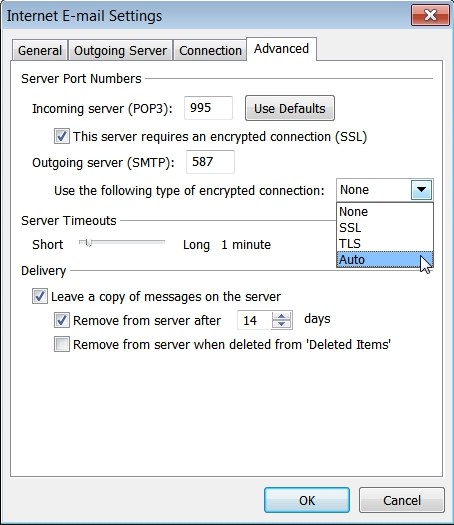Uncheck the encrypted connection (SSL) checkbox
Screen dimensions: 454x525
click(x=62, y=136)
